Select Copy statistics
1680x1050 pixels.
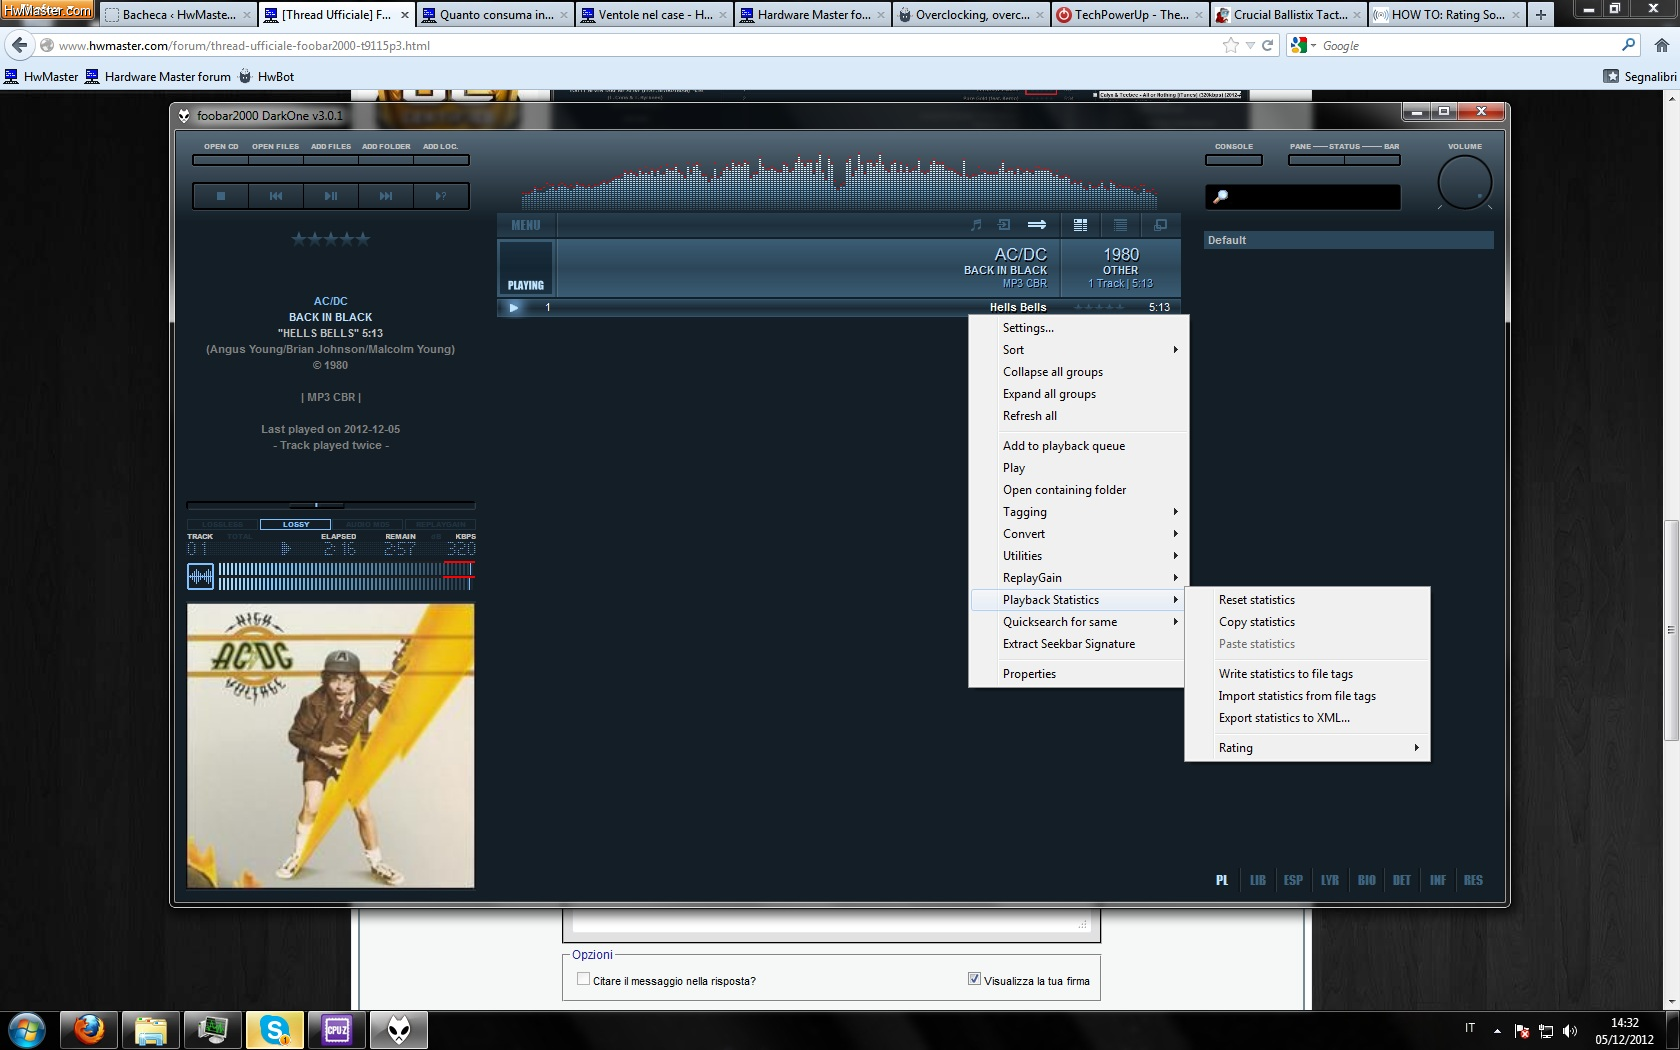tap(1307, 622)
